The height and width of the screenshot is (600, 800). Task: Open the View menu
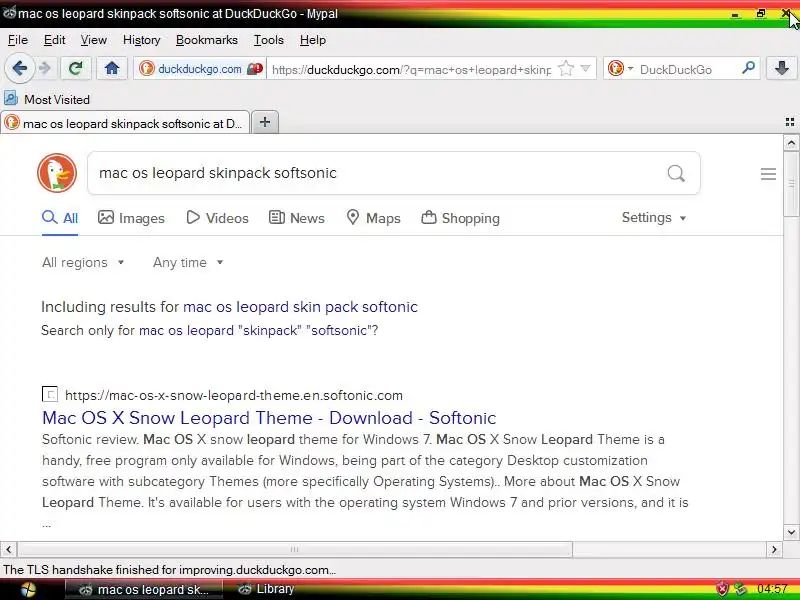coord(93,40)
